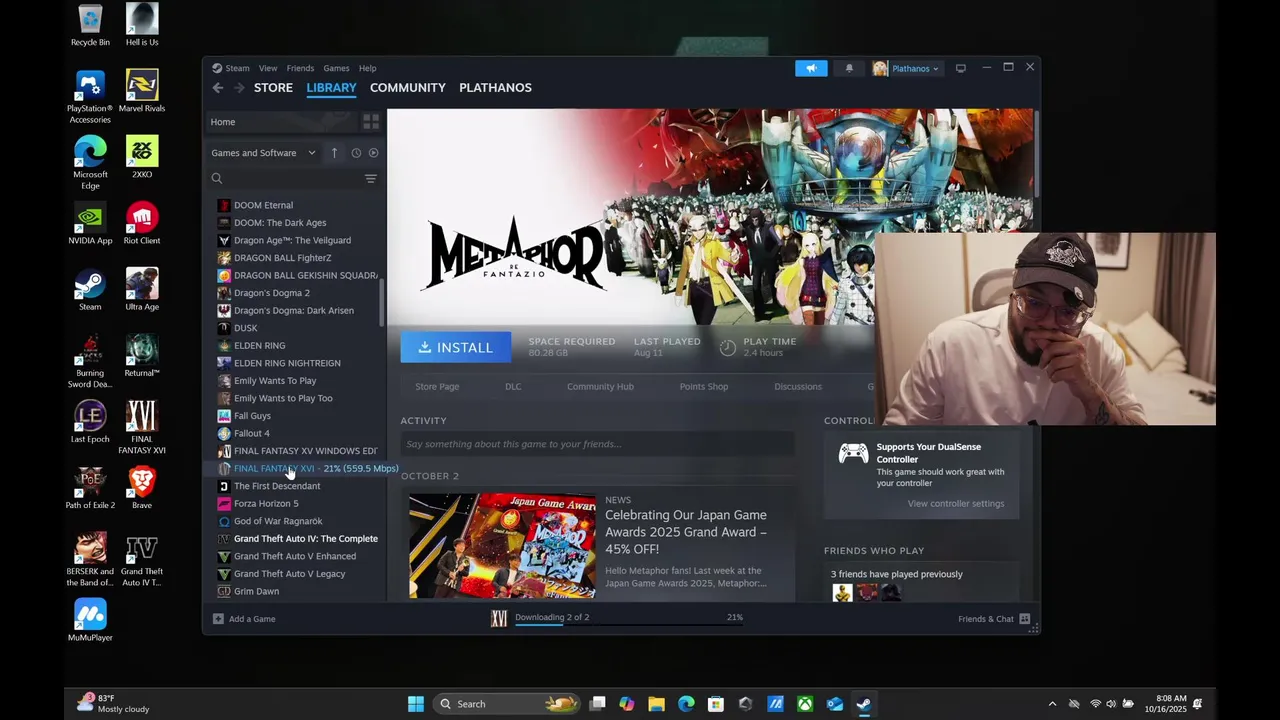
Task: Open Path of Exile 2 desktop shortcut
Action: (x=90, y=488)
